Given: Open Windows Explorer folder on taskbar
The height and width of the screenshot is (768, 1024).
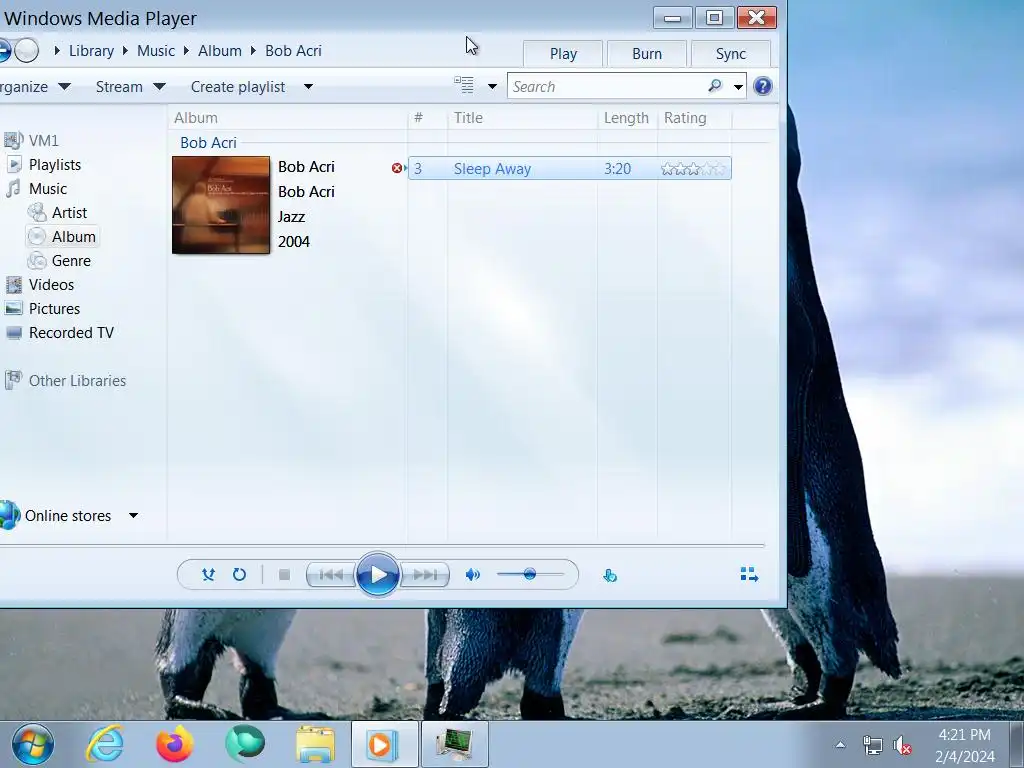Looking at the screenshot, I should 315,744.
